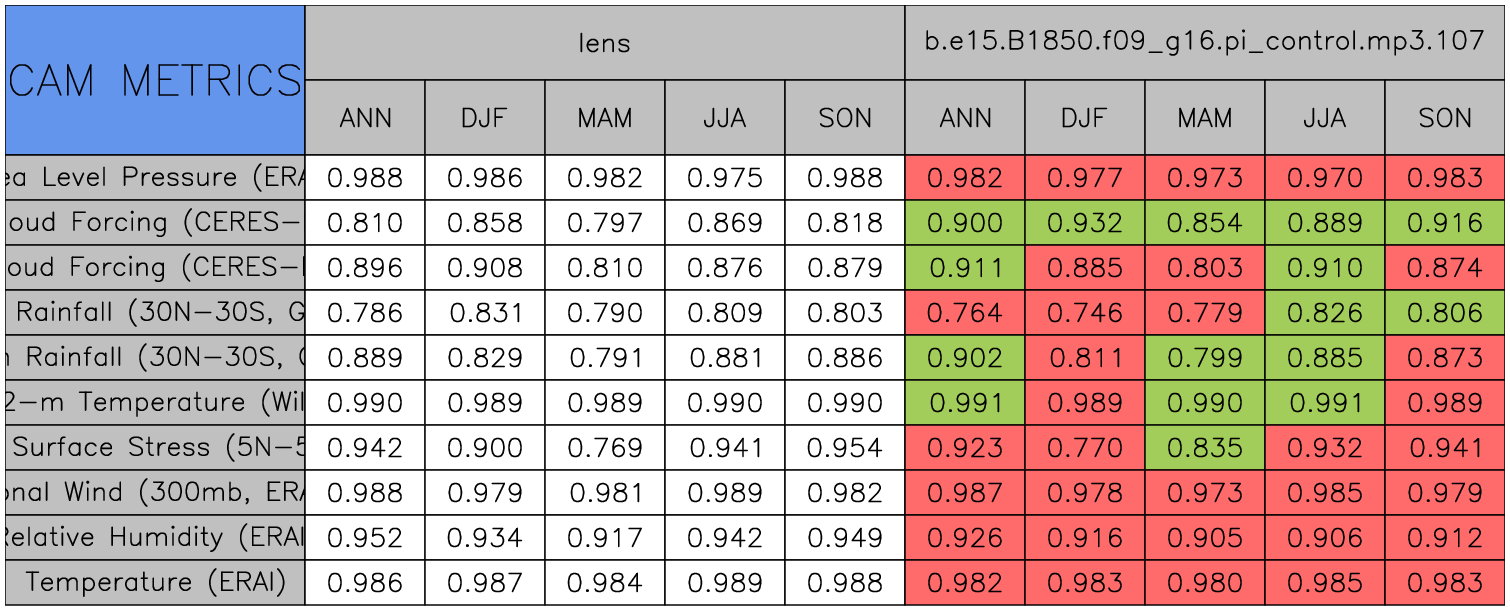Click the Sea Level Pressure row label
Image resolution: width=1510 pixels, height=611 pixels.
155,178
